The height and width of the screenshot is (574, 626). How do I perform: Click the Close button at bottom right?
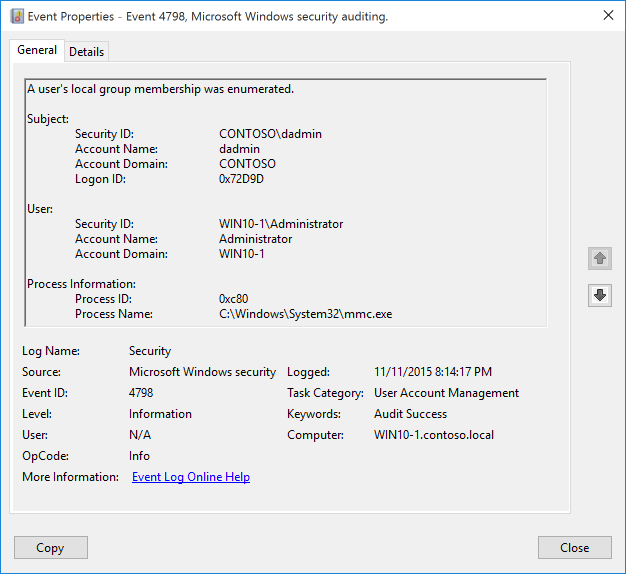(574, 547)
